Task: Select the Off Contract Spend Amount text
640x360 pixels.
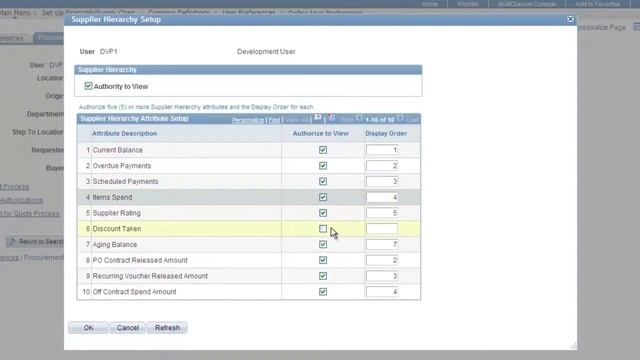Action: click(x=134, y=292)
